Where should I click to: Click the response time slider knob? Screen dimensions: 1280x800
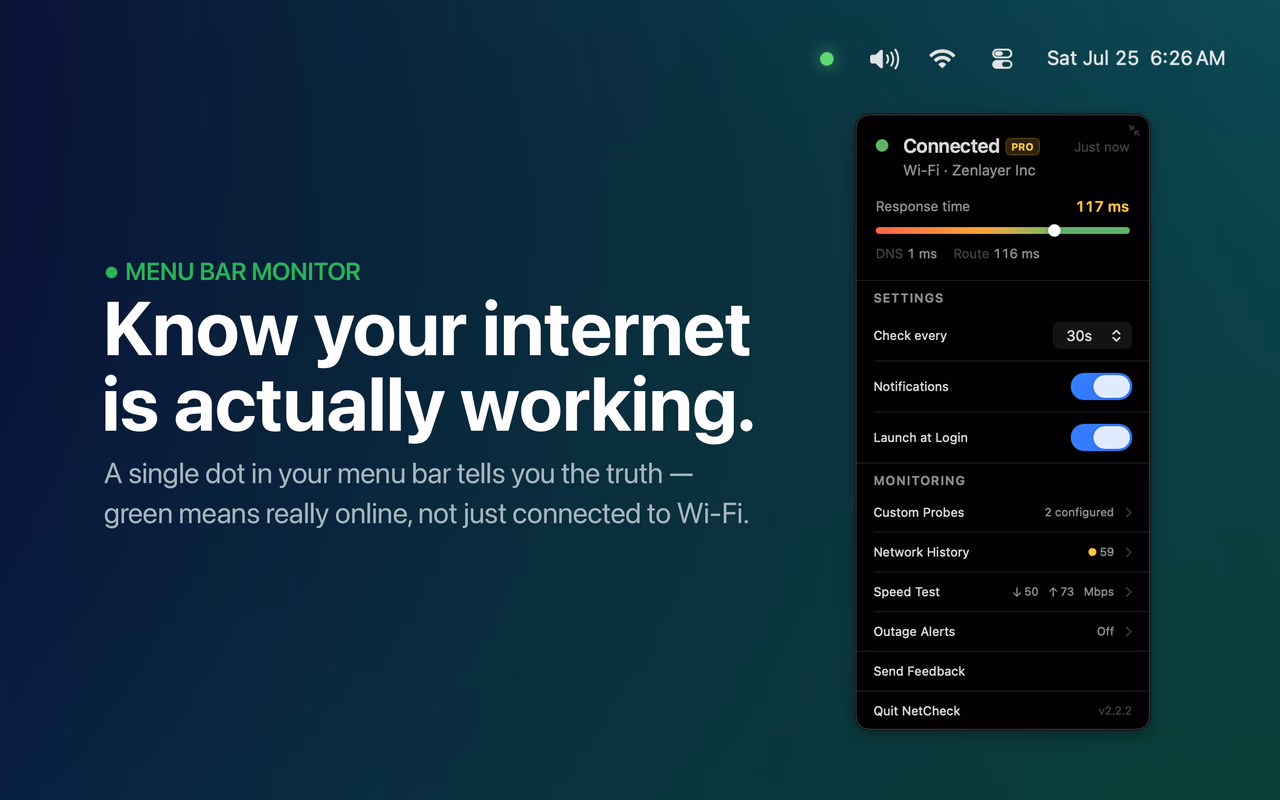pyautogui.click(x=1054, y=230)
